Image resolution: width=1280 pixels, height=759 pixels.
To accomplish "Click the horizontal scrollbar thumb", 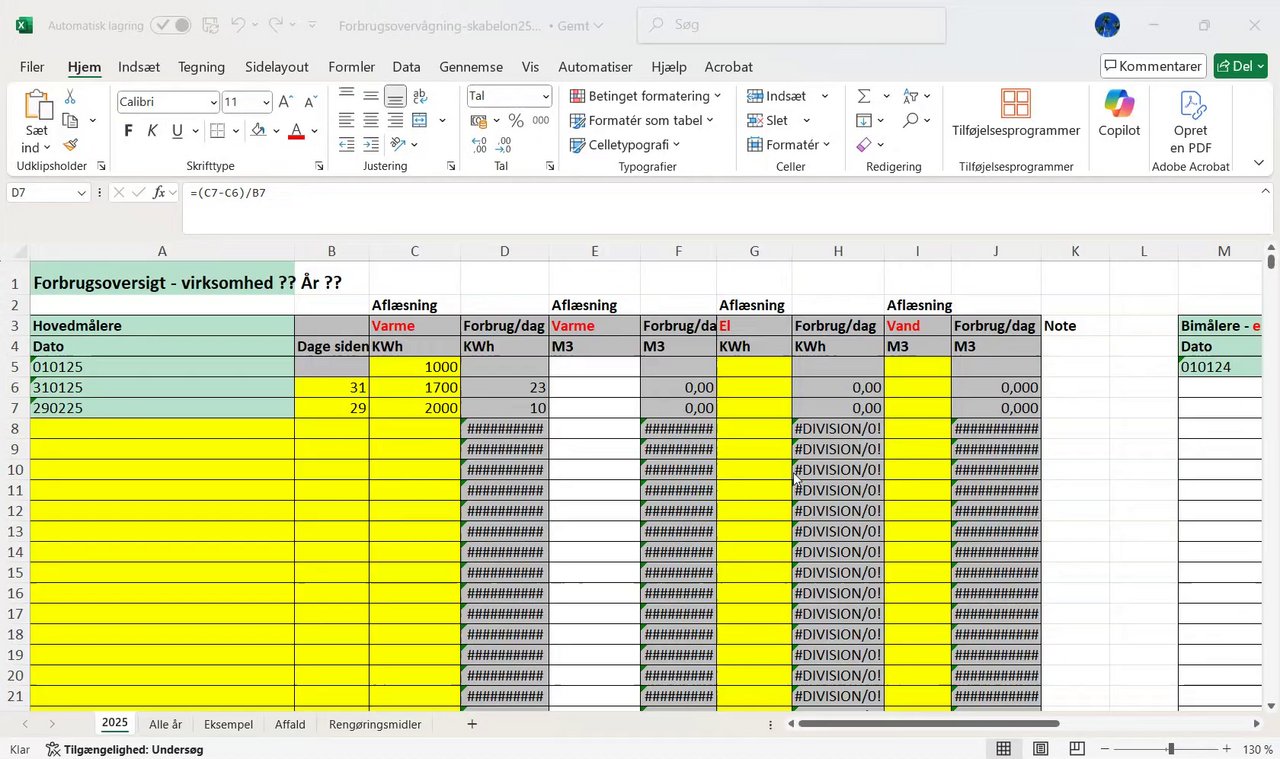I will click(929, 724).
